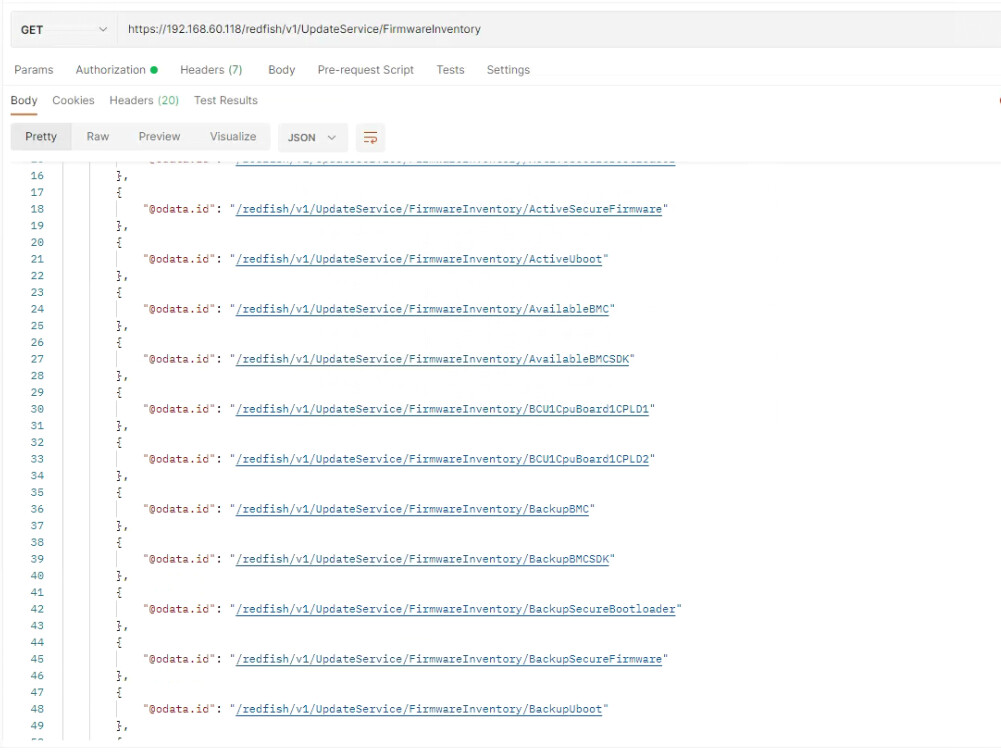Open request Headers (7) tab

(211, 70)
